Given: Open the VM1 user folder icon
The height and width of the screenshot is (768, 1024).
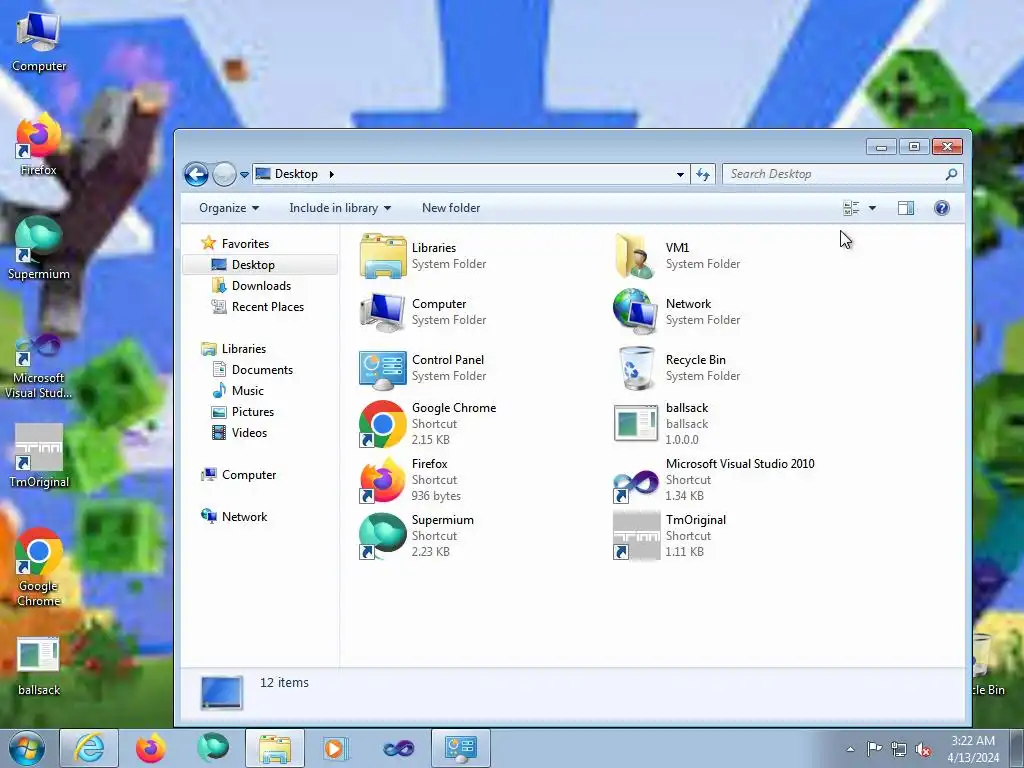Looking at the screenshot, I should tap(635, 256).
